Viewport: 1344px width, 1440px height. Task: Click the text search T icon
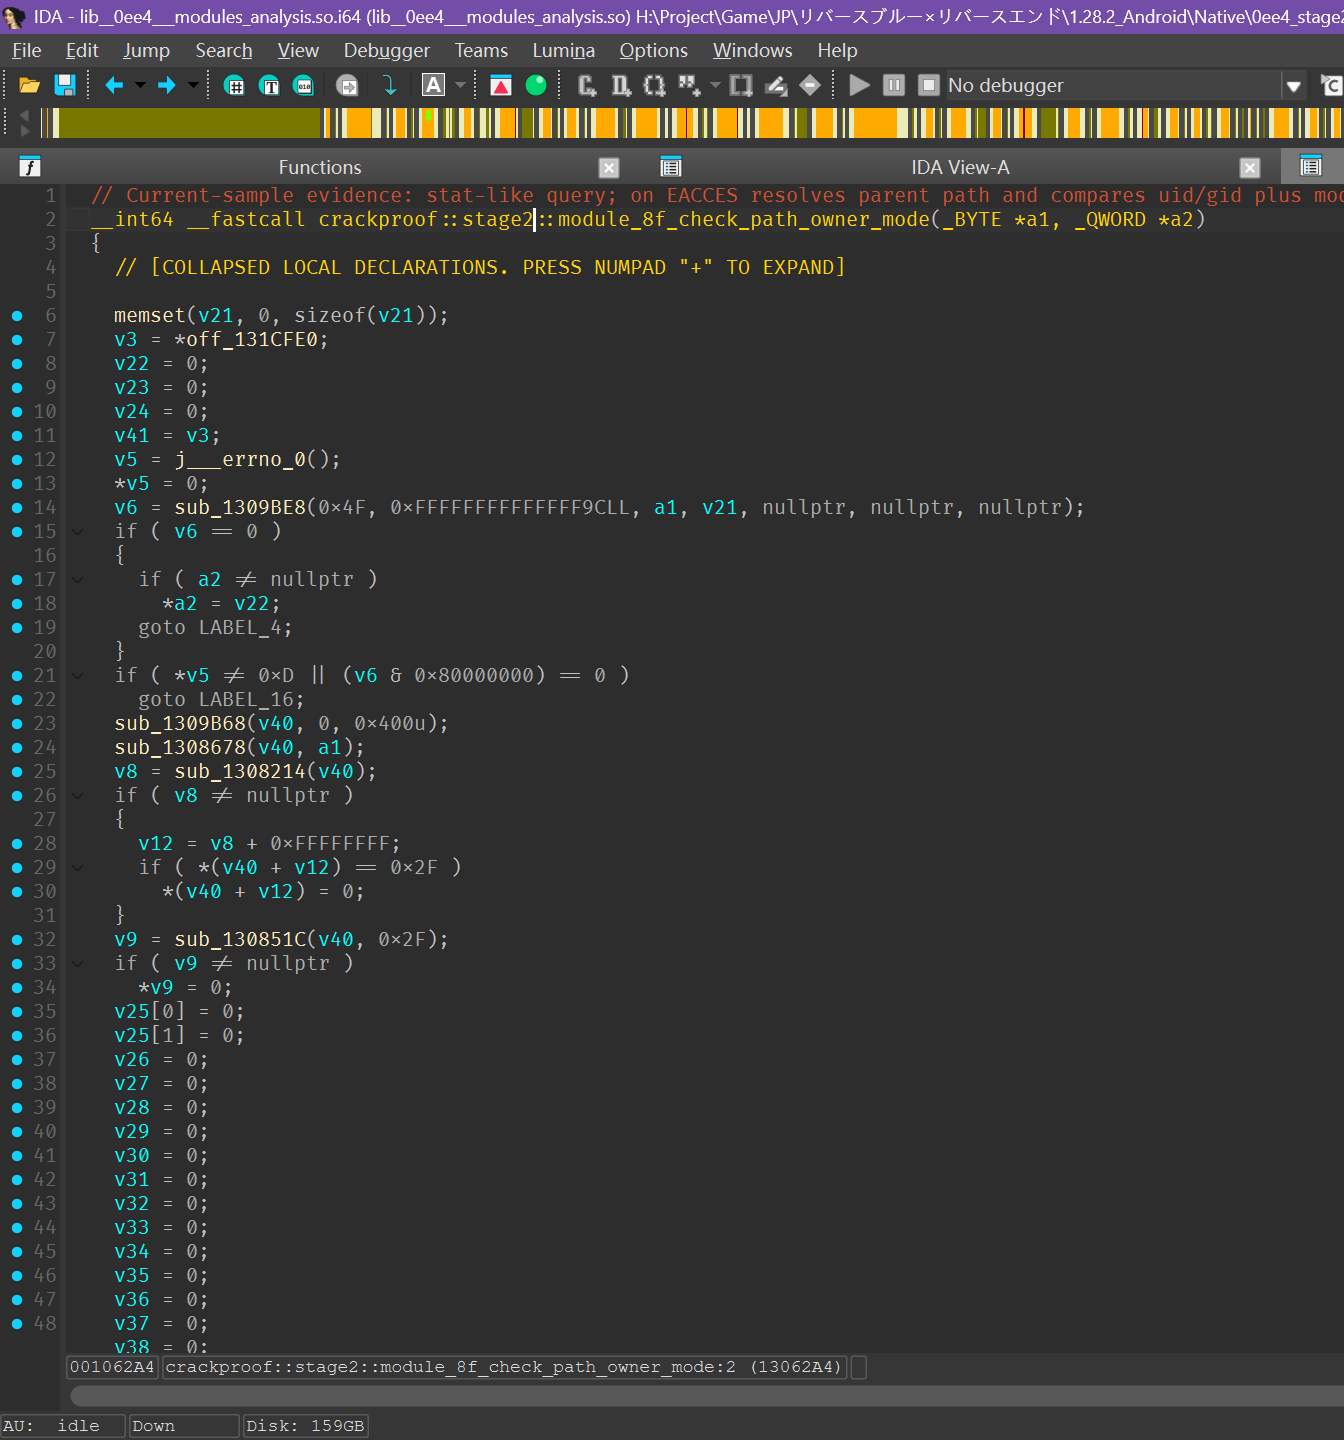tap(269, 86)
